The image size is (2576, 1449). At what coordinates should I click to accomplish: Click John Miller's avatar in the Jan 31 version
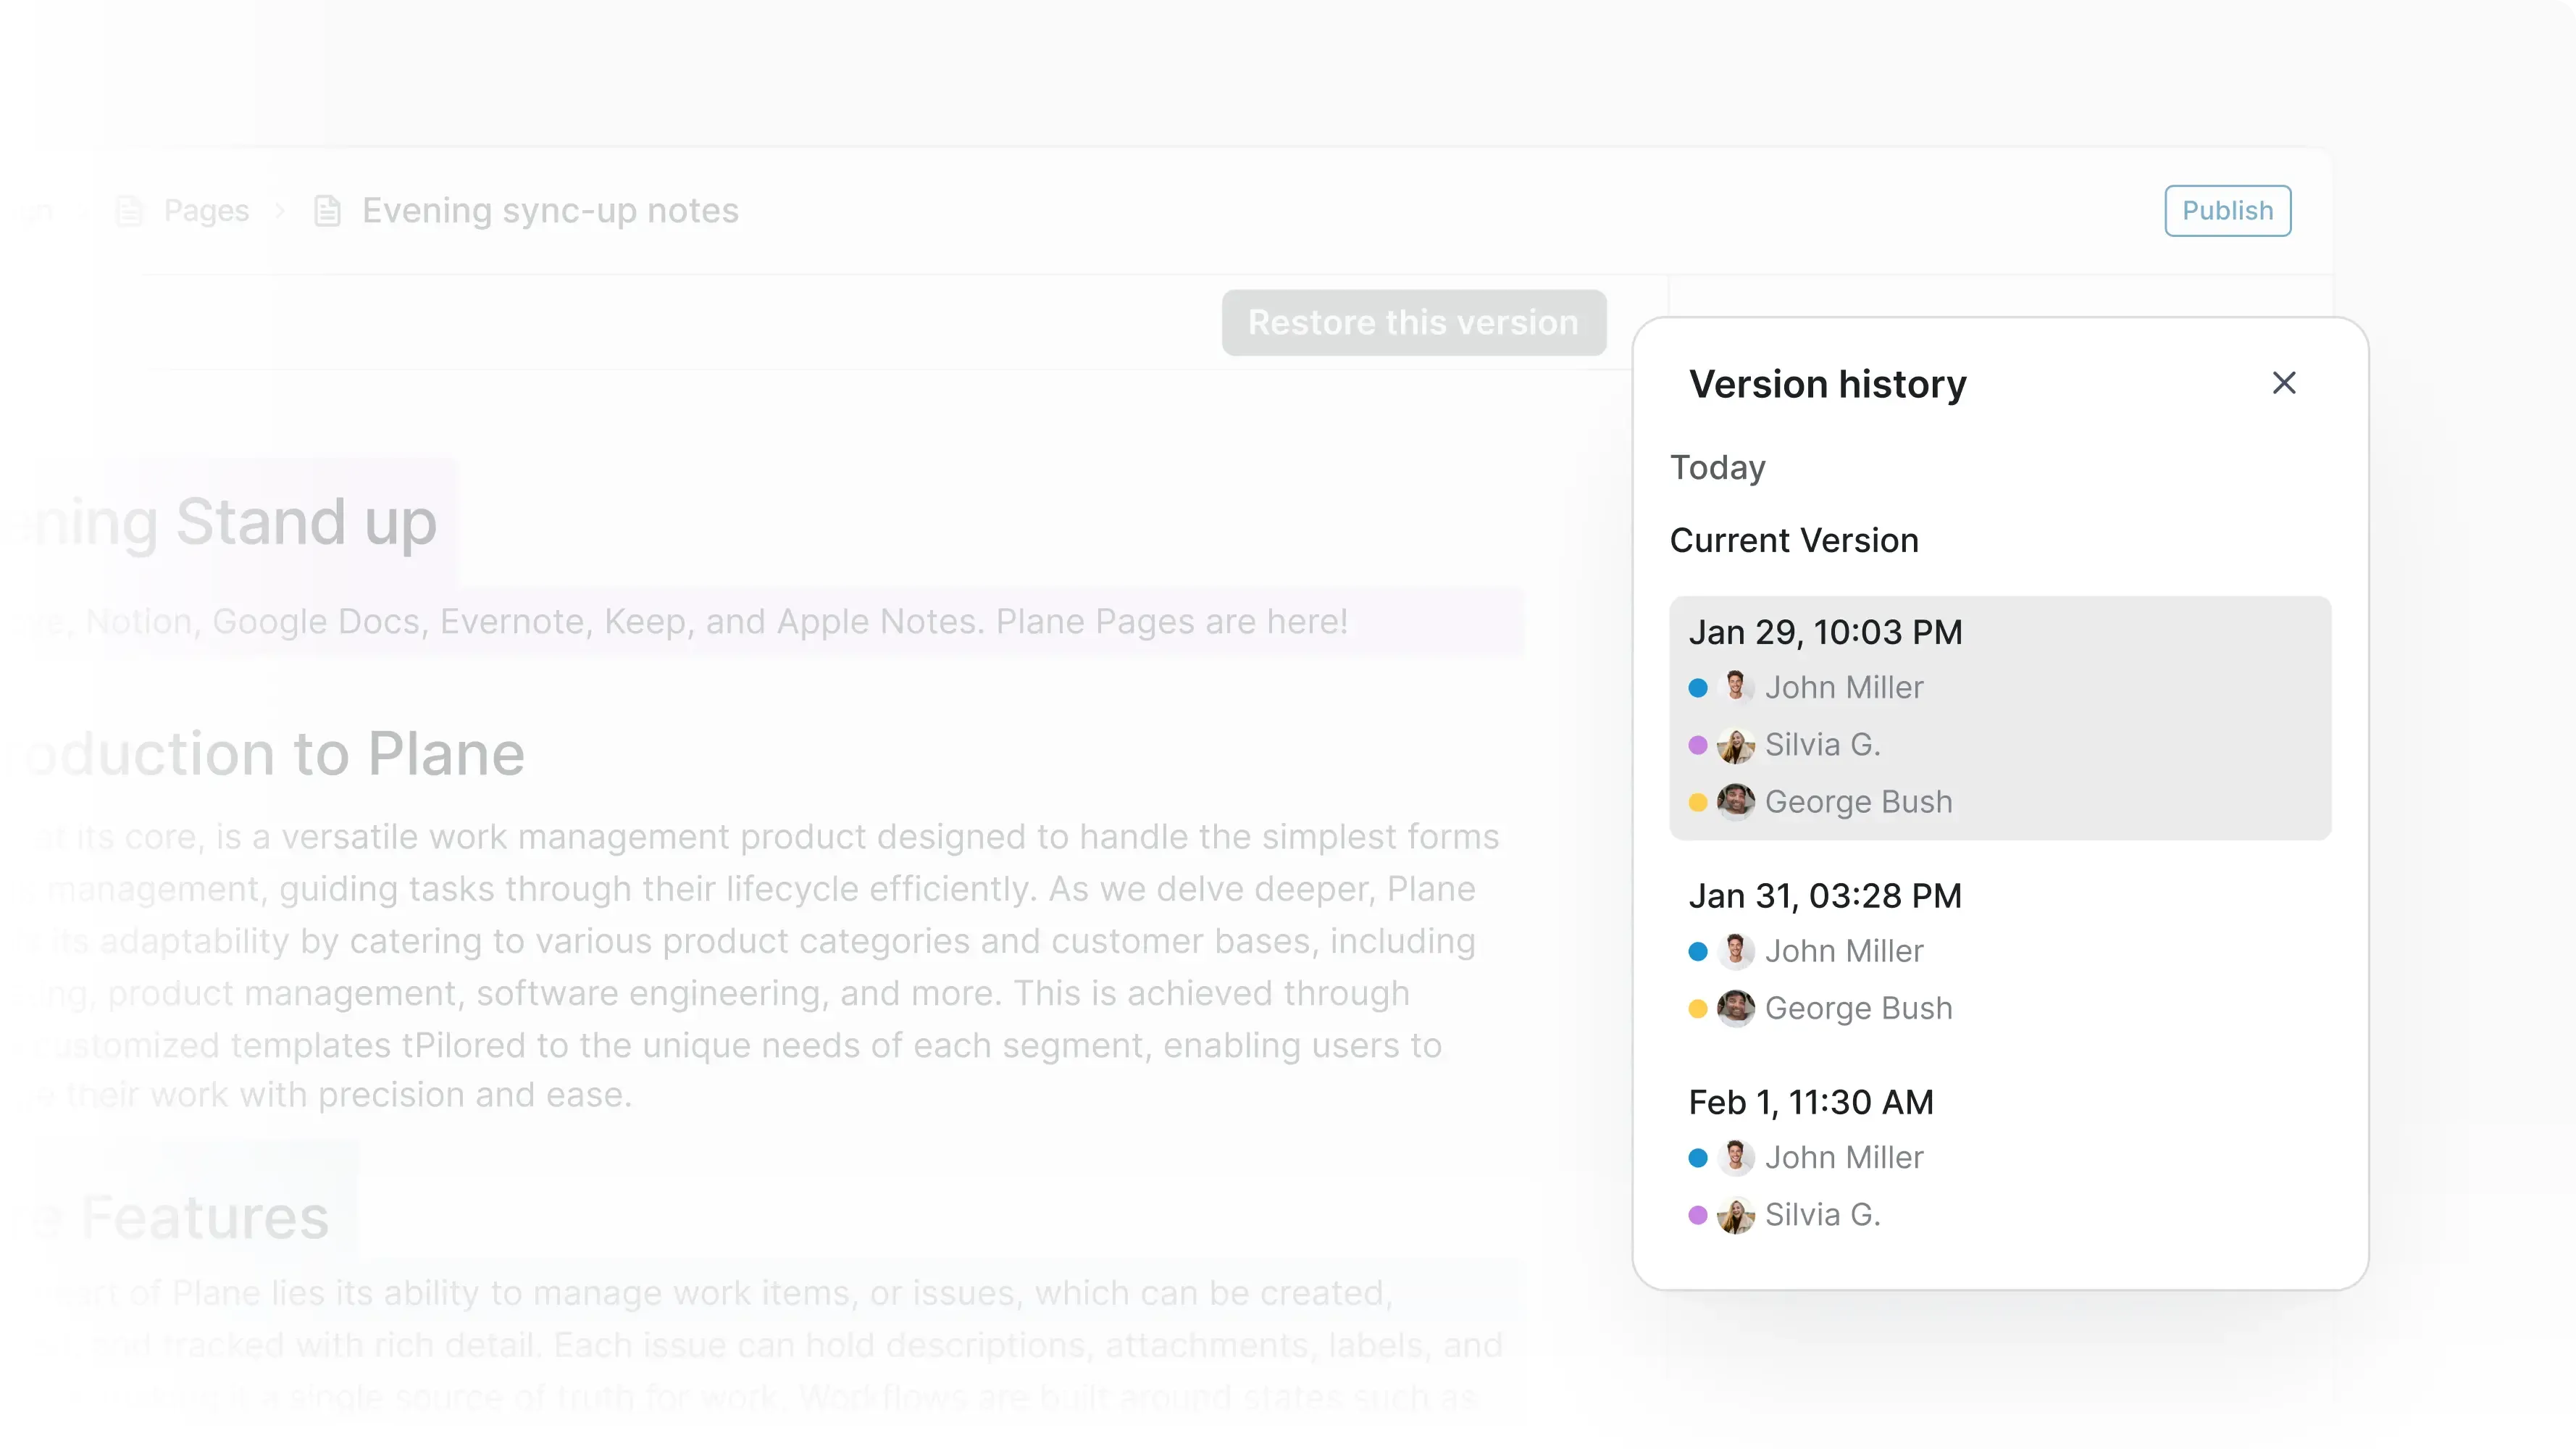pos(1736,951)
